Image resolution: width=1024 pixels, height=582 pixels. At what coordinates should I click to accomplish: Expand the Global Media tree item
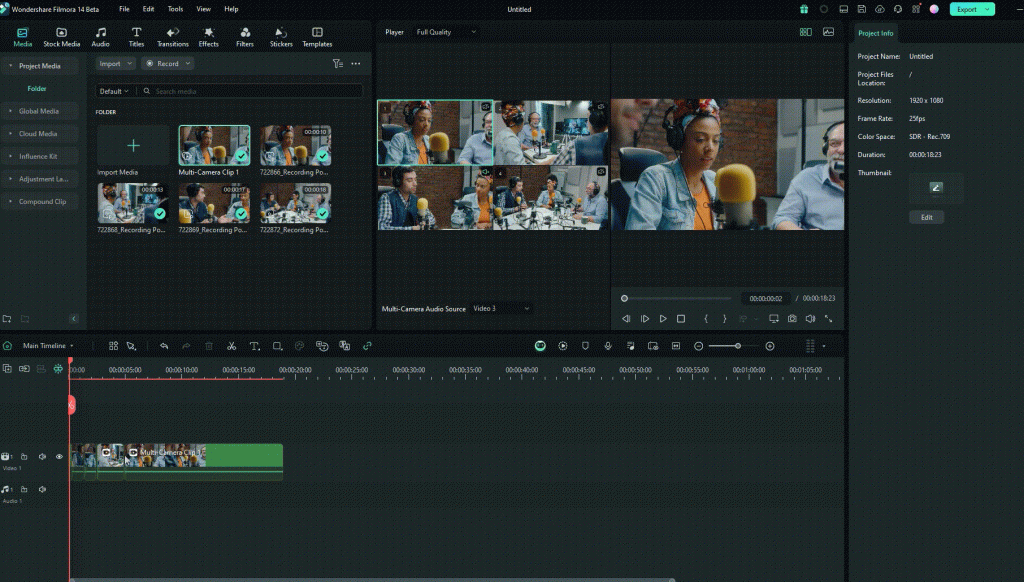click(x=39, y=111)
